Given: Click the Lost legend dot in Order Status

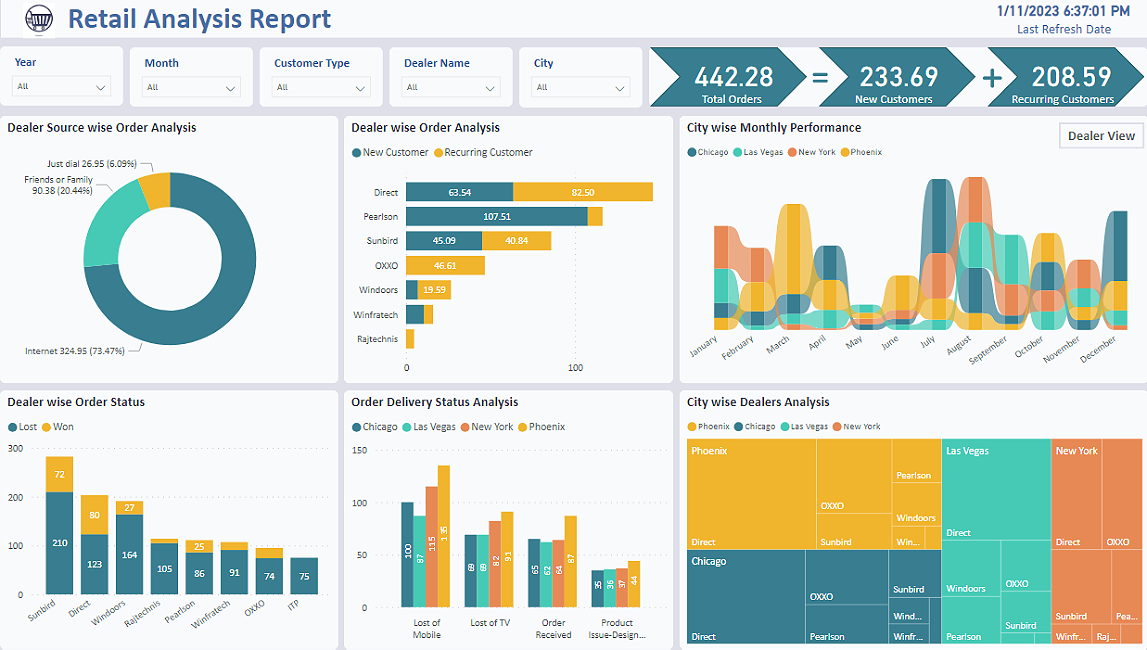Looking at the screenshot, I should (x=13, y=427).
